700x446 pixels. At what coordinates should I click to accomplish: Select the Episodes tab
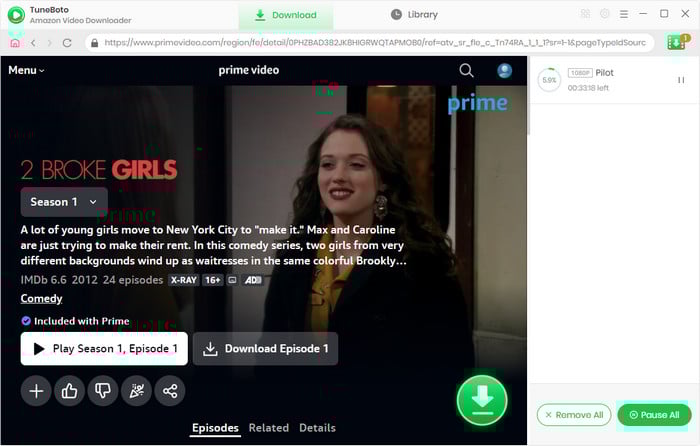point(215,428)
